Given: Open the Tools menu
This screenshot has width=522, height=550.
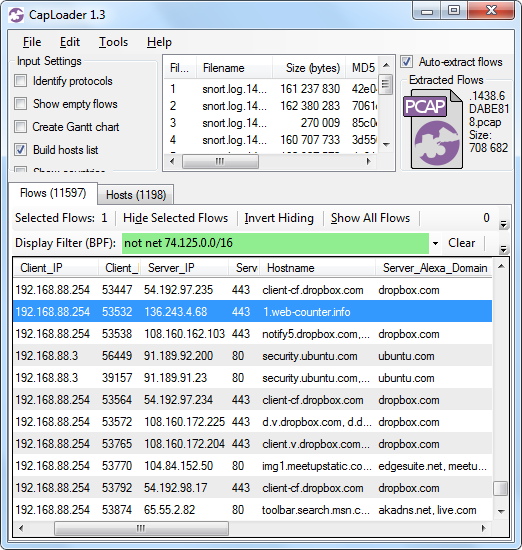Looking at the screenshot, I should 113,42.
